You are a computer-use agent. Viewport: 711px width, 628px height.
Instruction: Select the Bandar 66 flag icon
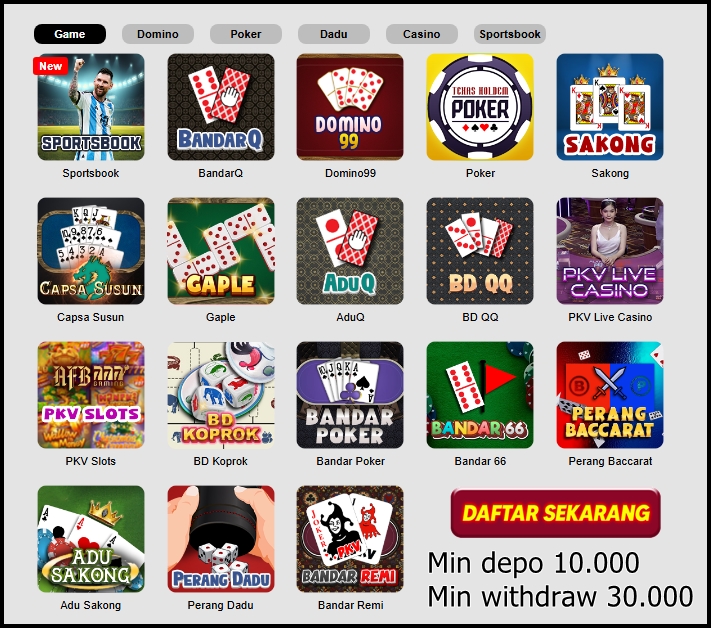[x=480, y=395]
